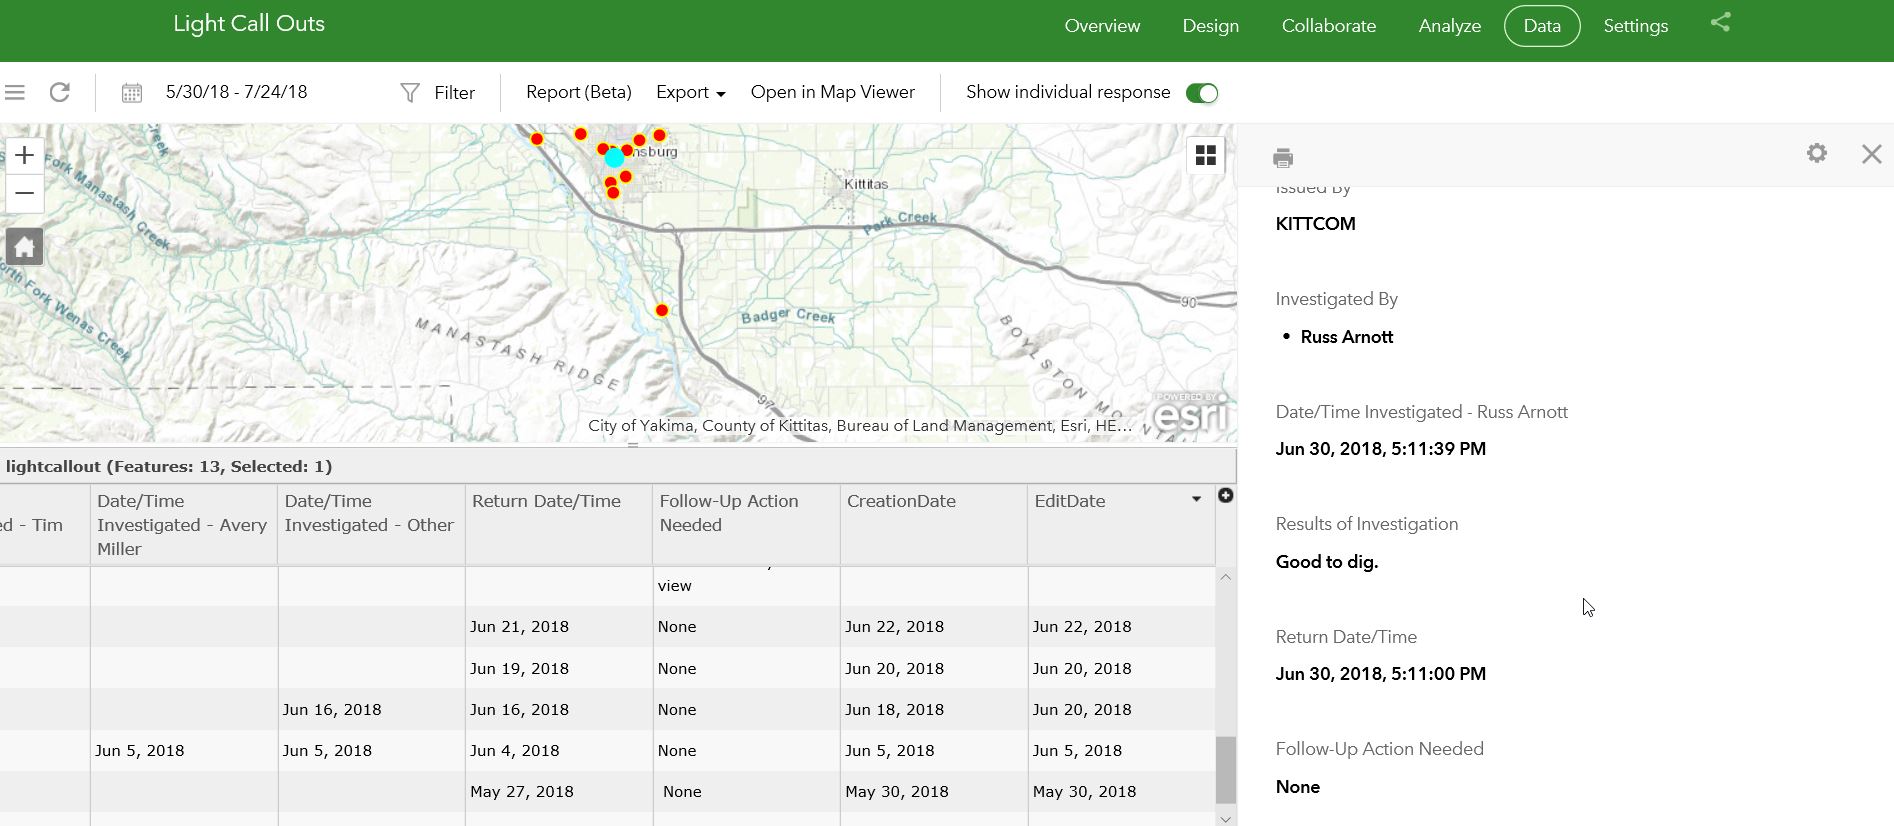Go to the Collaborate tab

point(1328,26)
